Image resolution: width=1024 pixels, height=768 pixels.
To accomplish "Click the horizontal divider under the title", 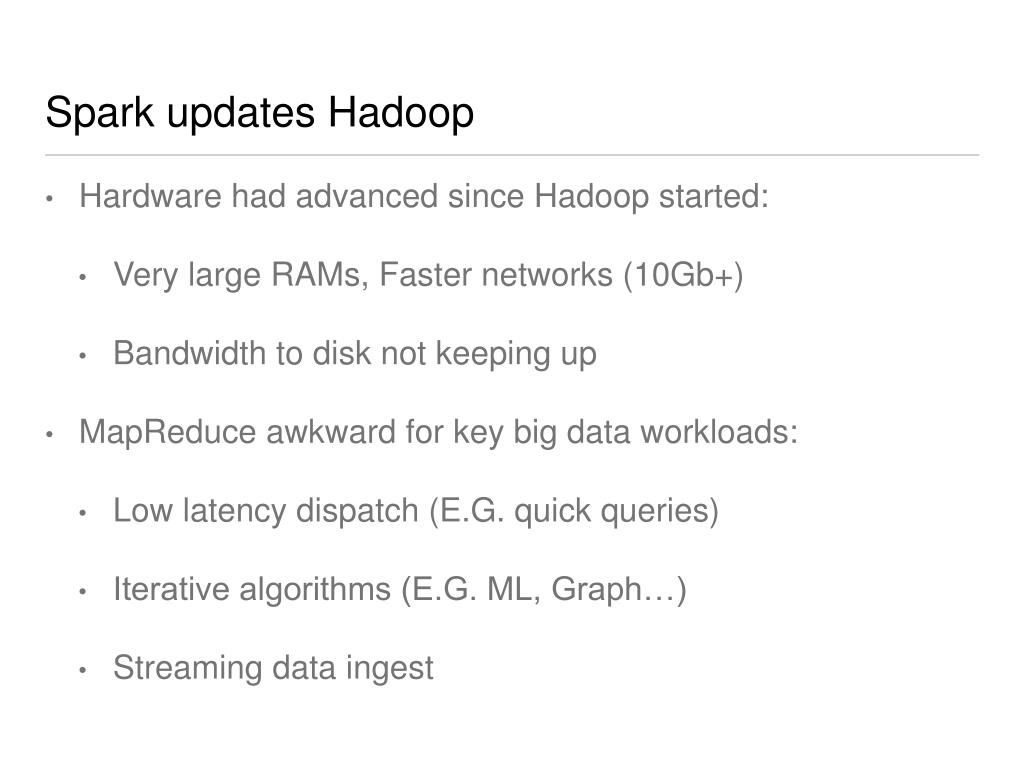I will 512,155.
